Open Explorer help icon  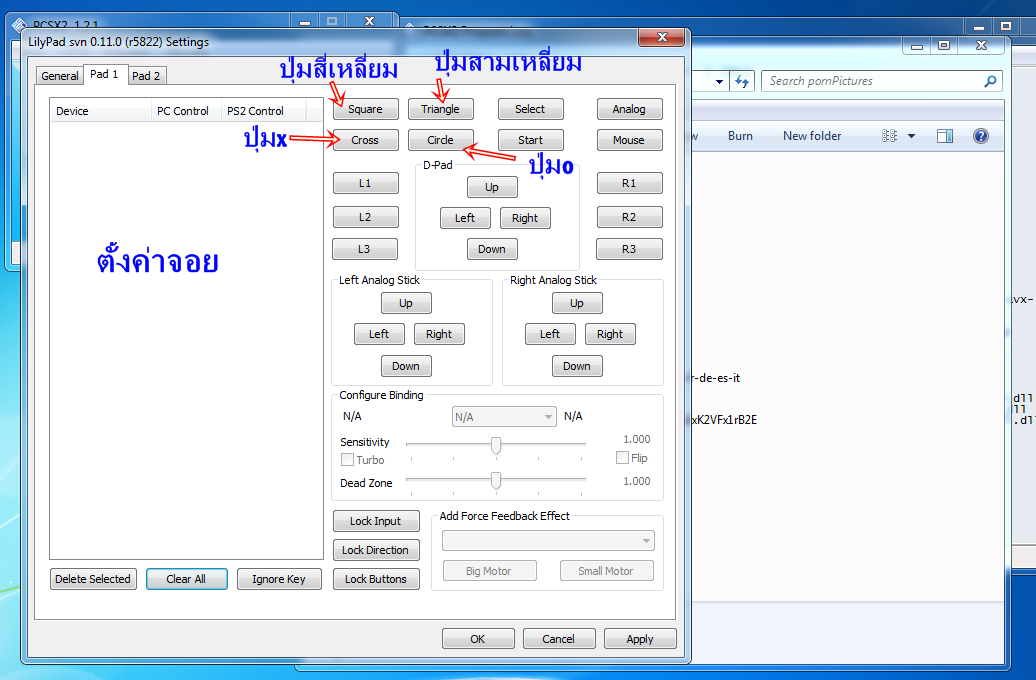tap(980, 136)
